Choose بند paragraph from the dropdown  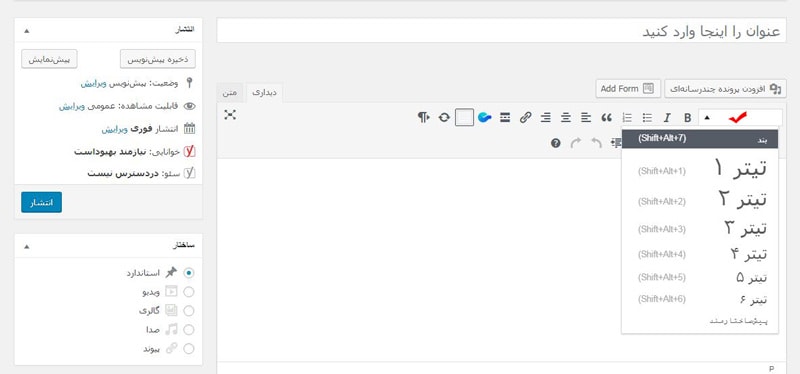click(700, 139)
